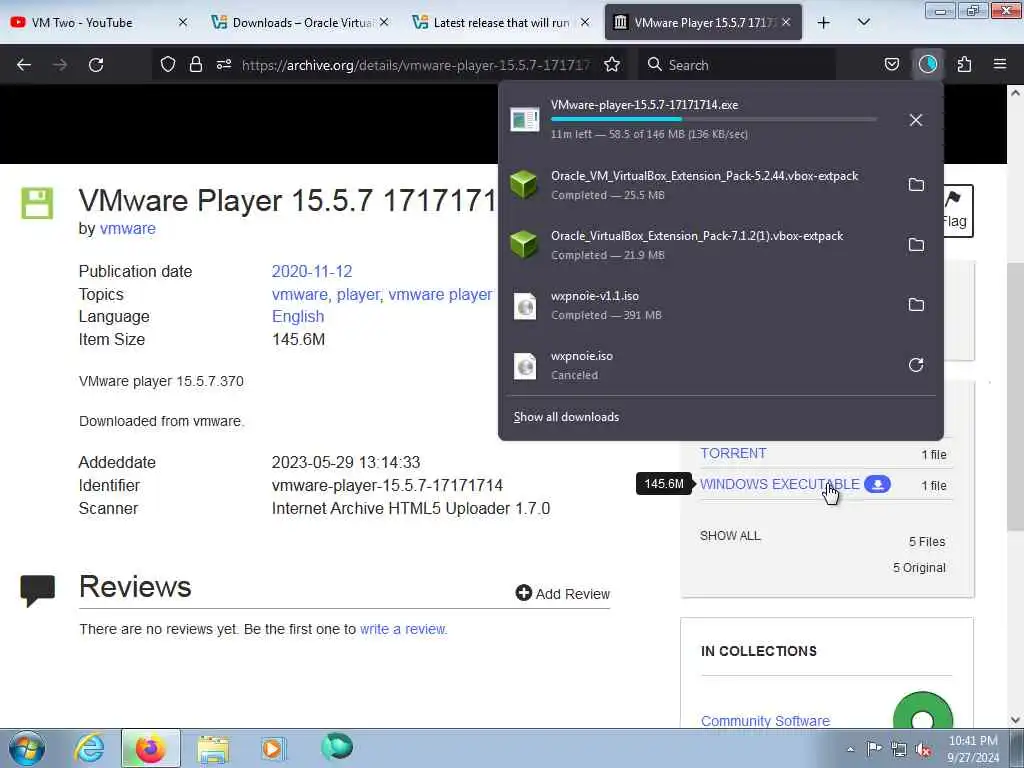1024x768 pixels.
Task: Open the Action Center flag tray icon
Action: click(874, 748)
